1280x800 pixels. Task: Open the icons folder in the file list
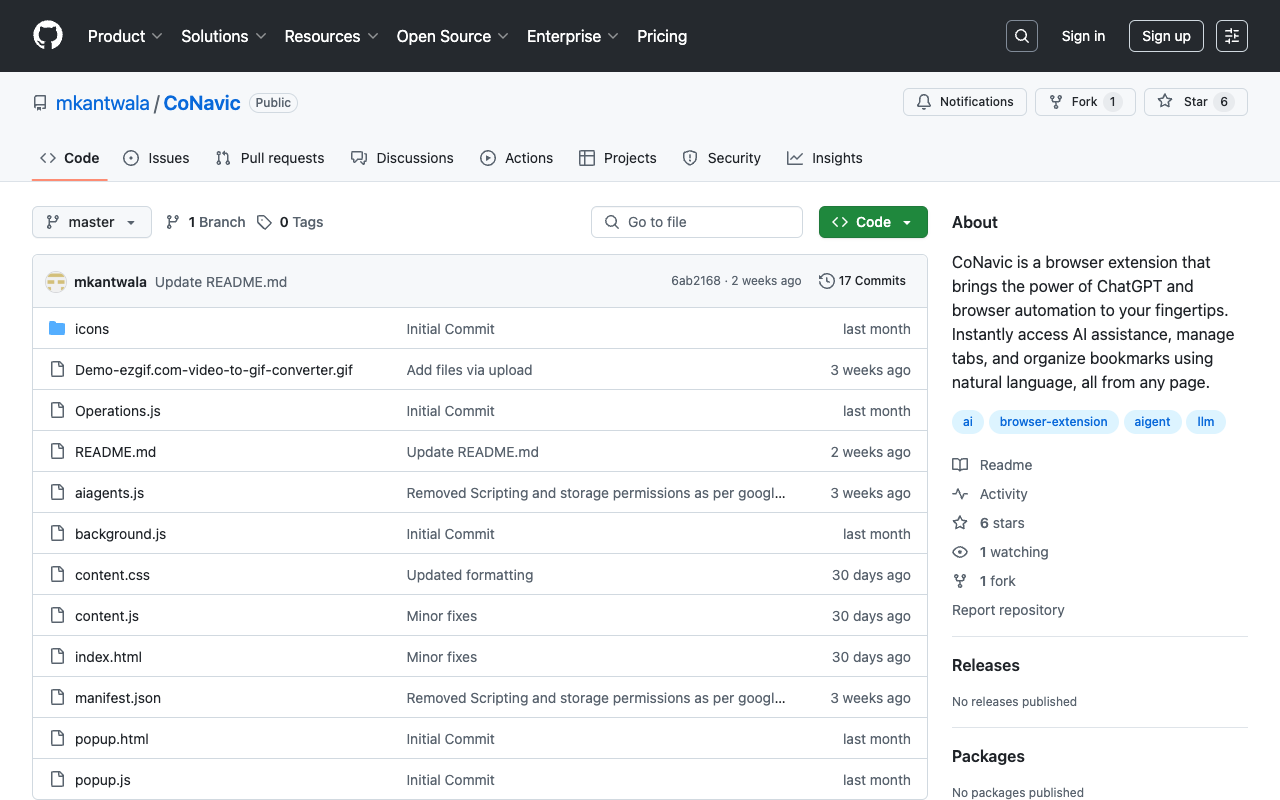(x=92, y=328)
